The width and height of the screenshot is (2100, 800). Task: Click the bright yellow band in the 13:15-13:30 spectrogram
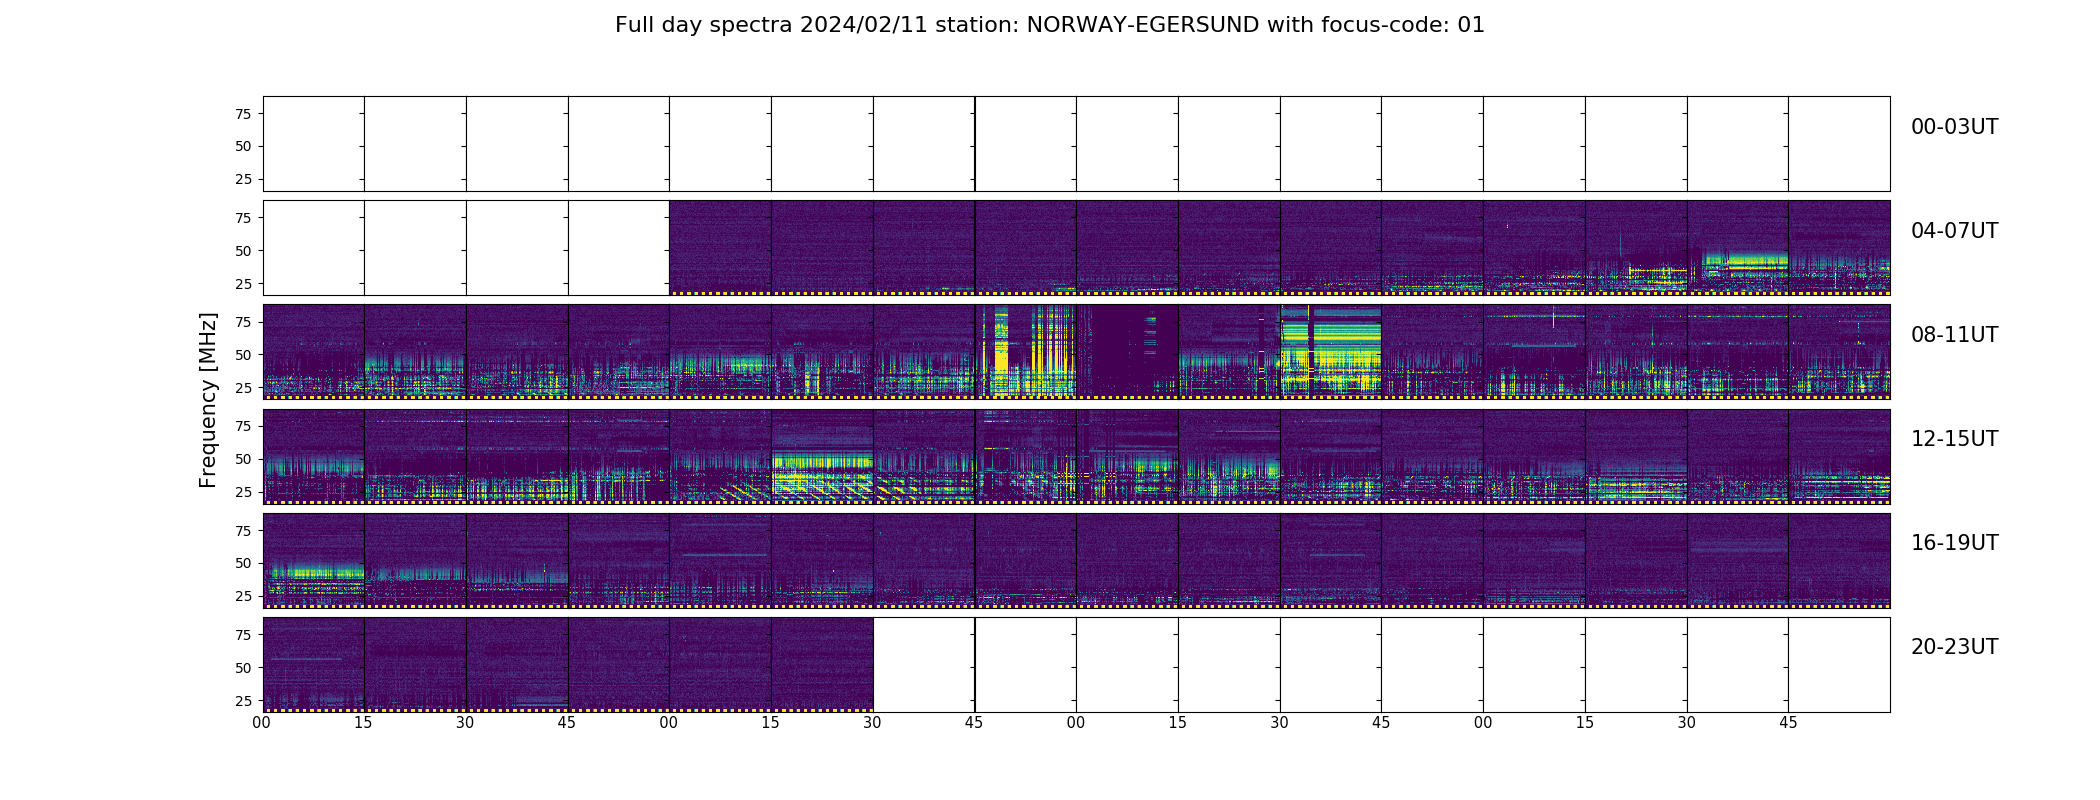point(822,463)
